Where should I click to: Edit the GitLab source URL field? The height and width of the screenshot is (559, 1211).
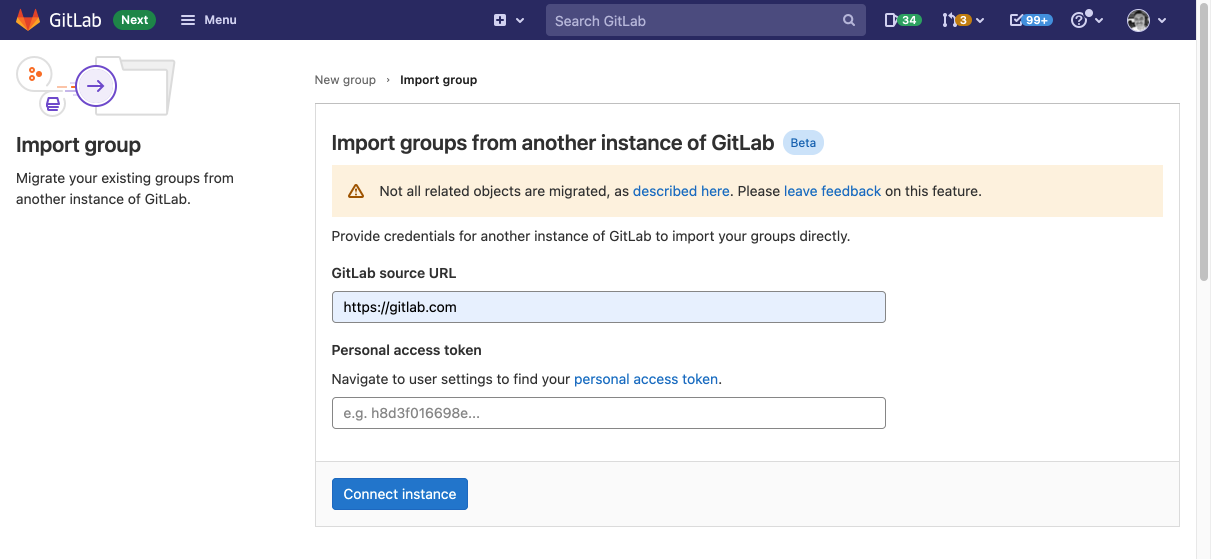[x=608, y=307]
